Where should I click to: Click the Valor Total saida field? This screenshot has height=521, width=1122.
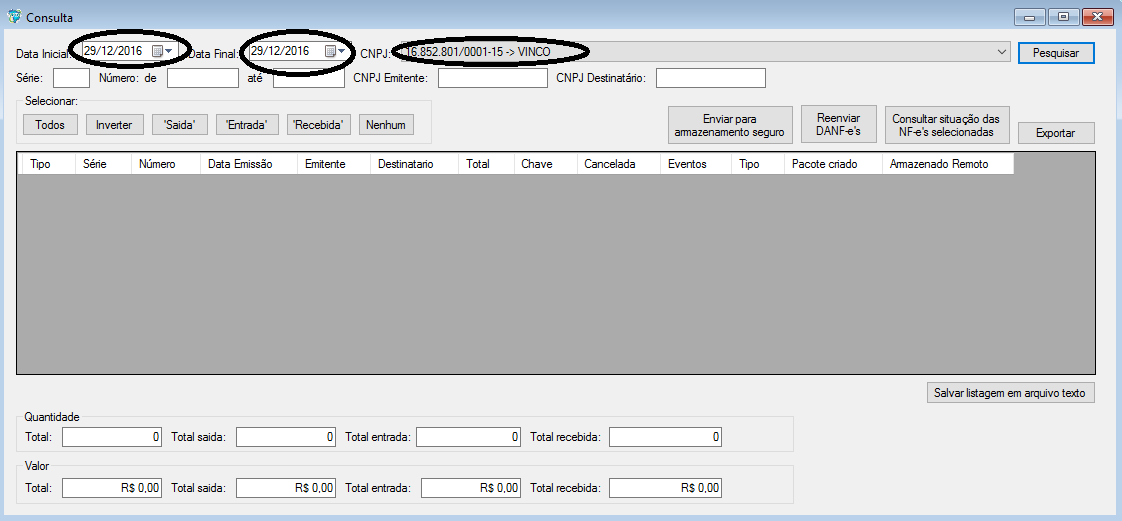click(286, 488)
